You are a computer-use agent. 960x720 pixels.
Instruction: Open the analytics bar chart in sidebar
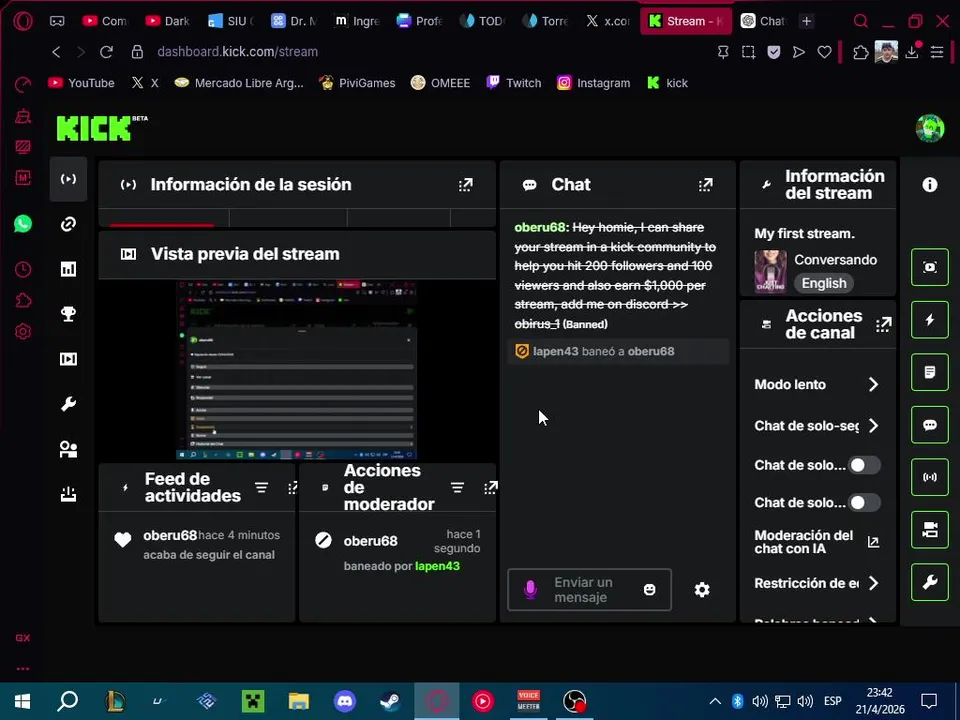coord(68,269)
